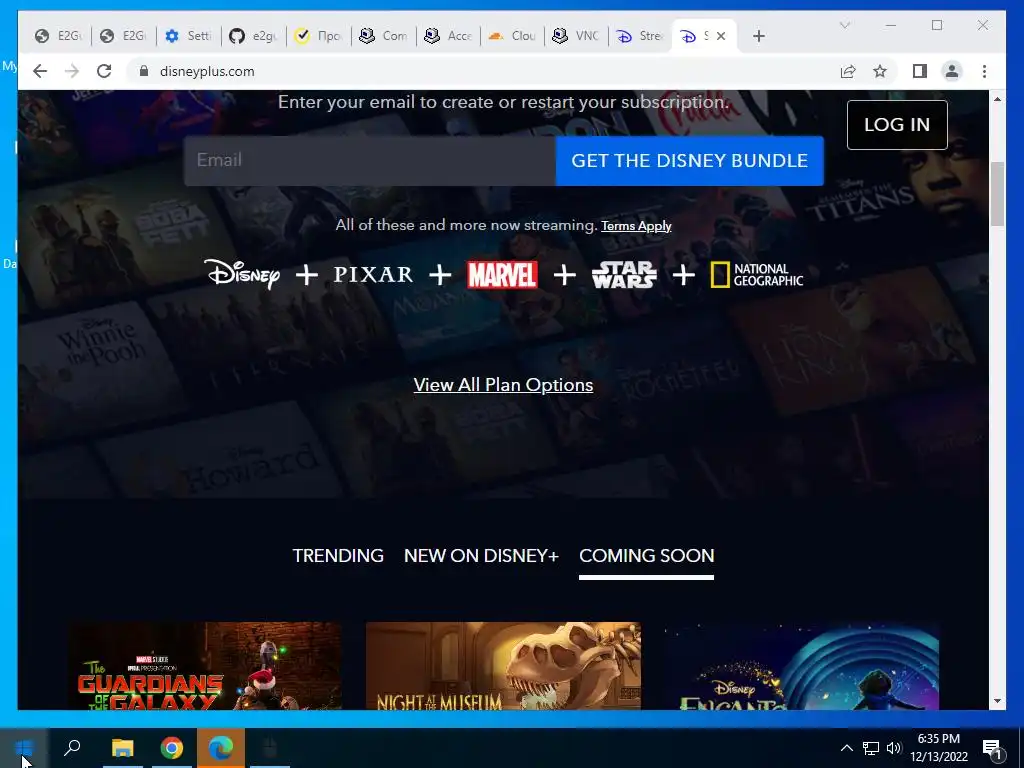The height and width of the screenshot is (768, 1024).
Task: Switch to the Disney Stre tab
Action: [641, 36]
